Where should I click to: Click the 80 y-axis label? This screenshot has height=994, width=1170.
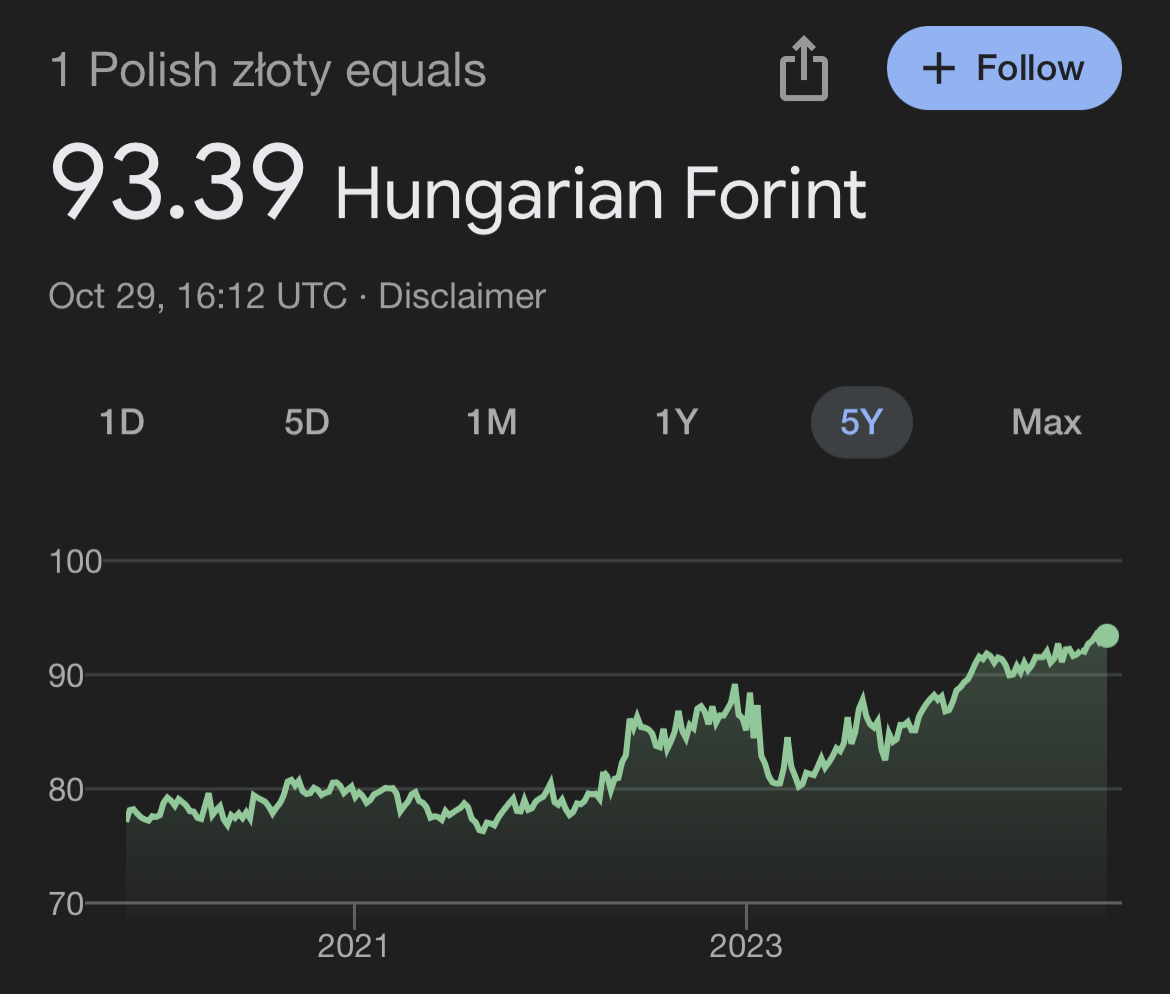coord(66,790)
